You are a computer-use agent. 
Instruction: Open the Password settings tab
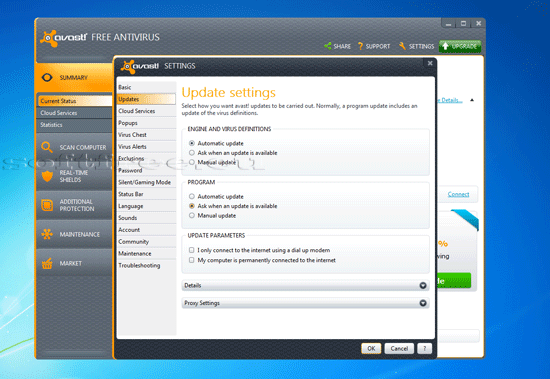point(146,171)
